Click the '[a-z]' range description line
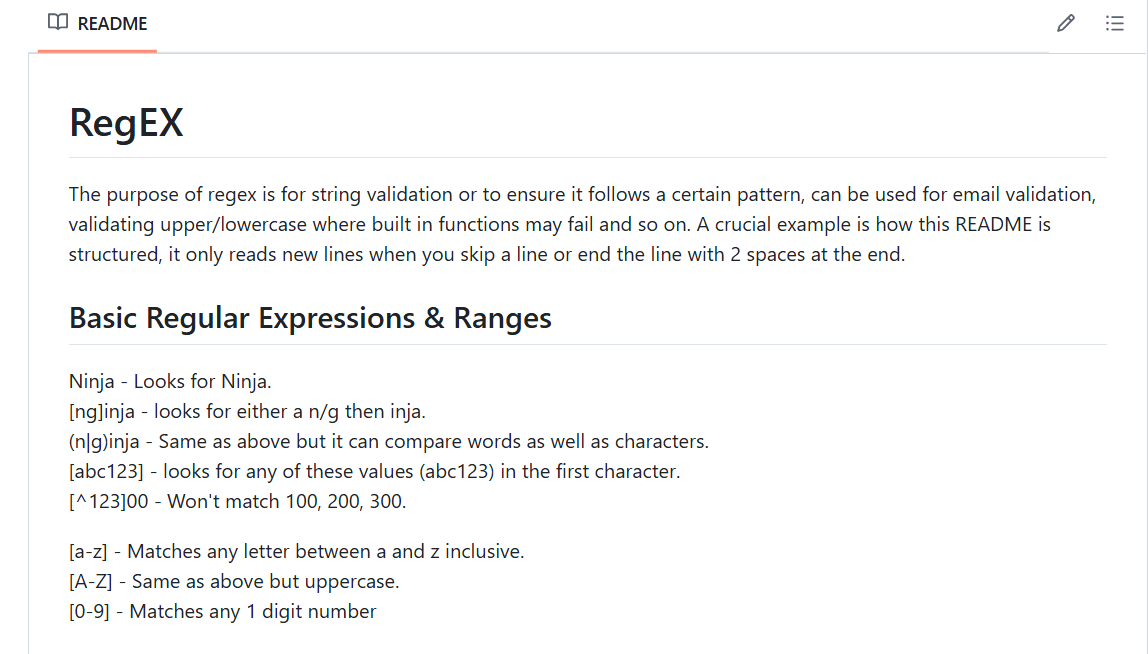 click(296, 551)
